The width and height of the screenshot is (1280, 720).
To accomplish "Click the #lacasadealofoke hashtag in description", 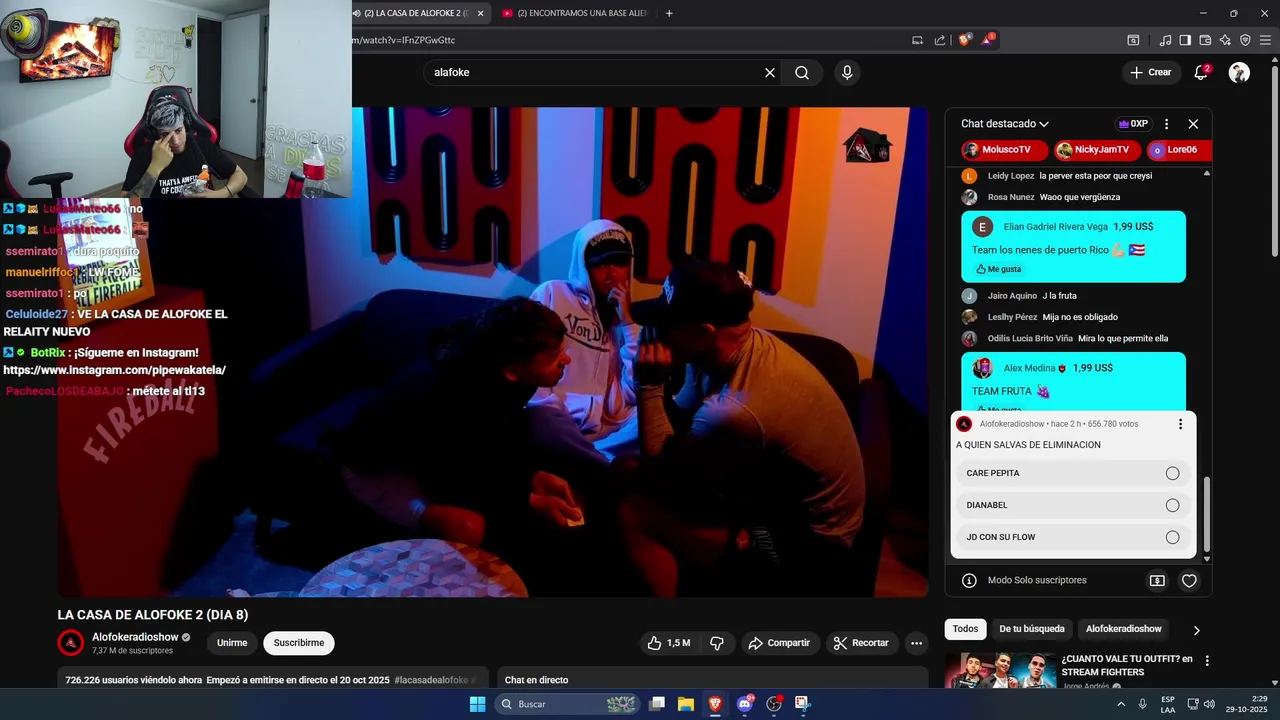I will (431, 680).
